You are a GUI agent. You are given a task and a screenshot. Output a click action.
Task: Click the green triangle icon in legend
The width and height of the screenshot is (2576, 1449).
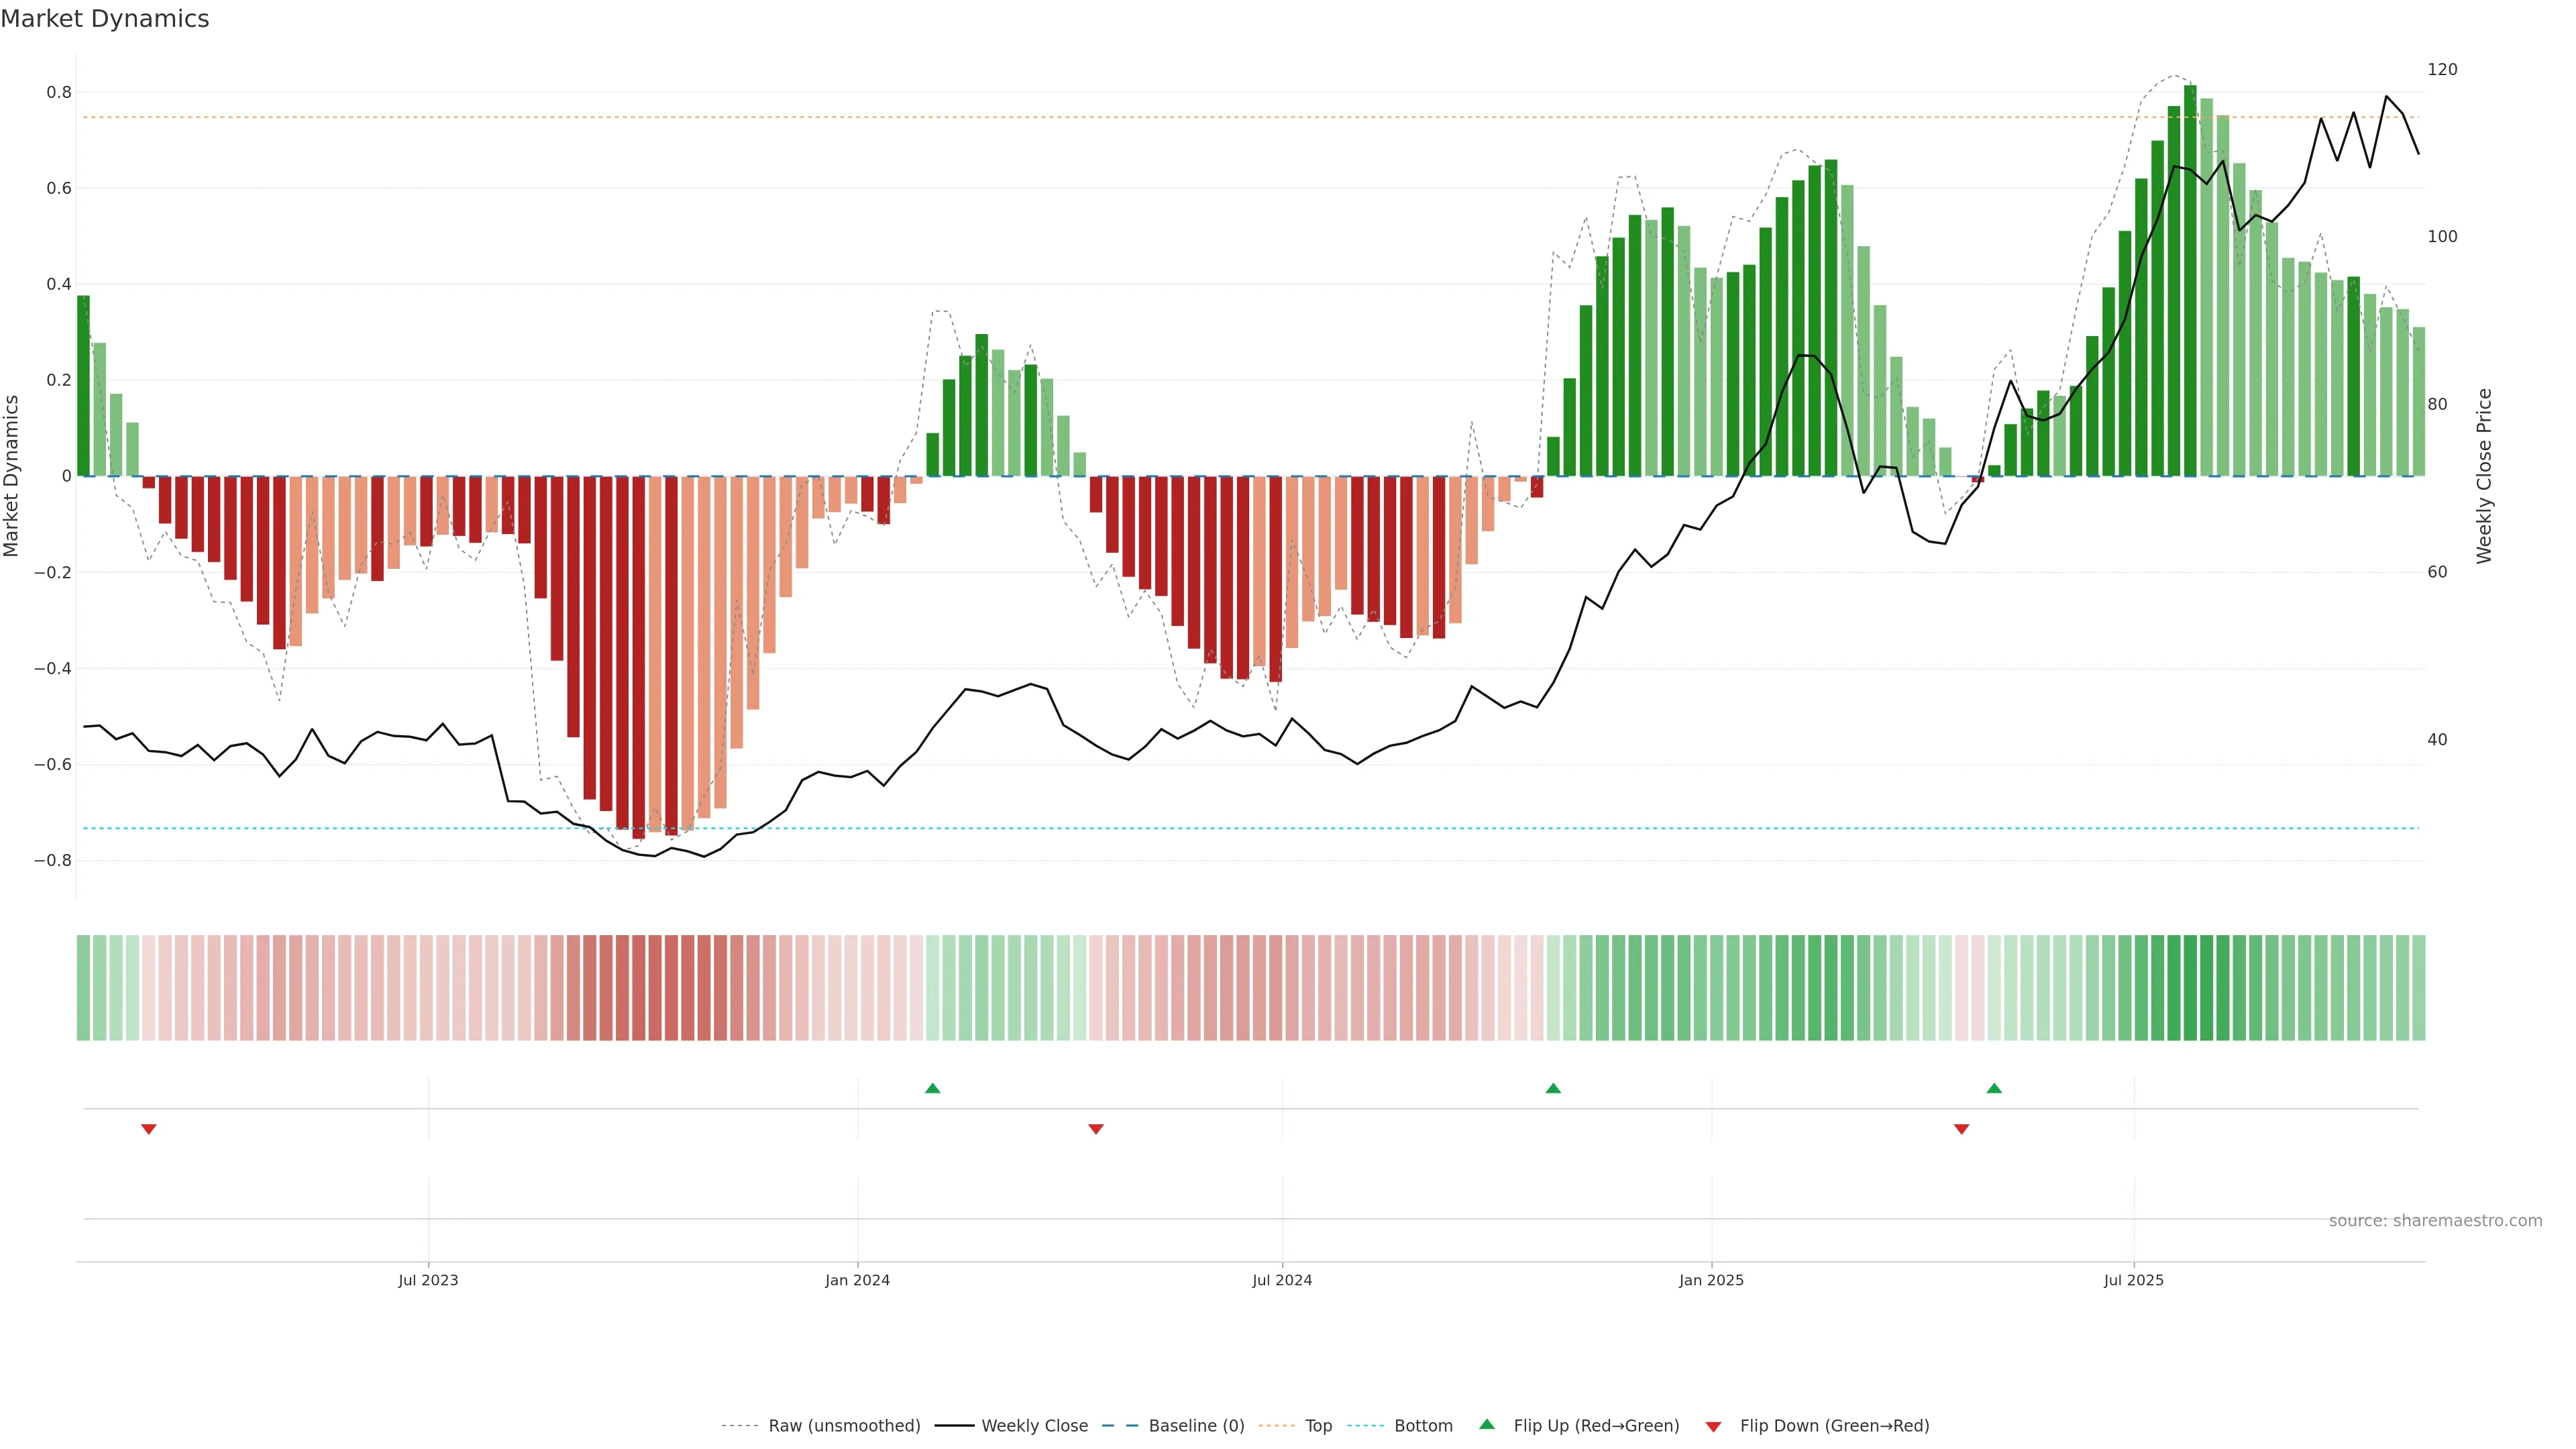coord(1487,1424)
